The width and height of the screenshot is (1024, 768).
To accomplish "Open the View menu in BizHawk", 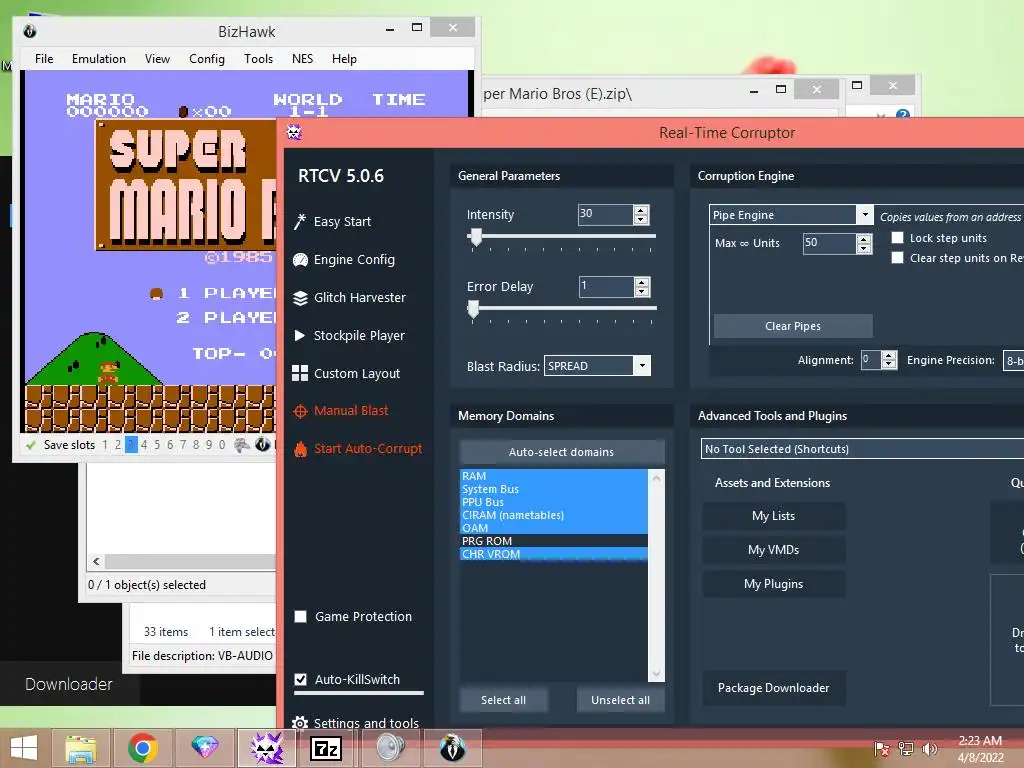I will coord(157,59).
